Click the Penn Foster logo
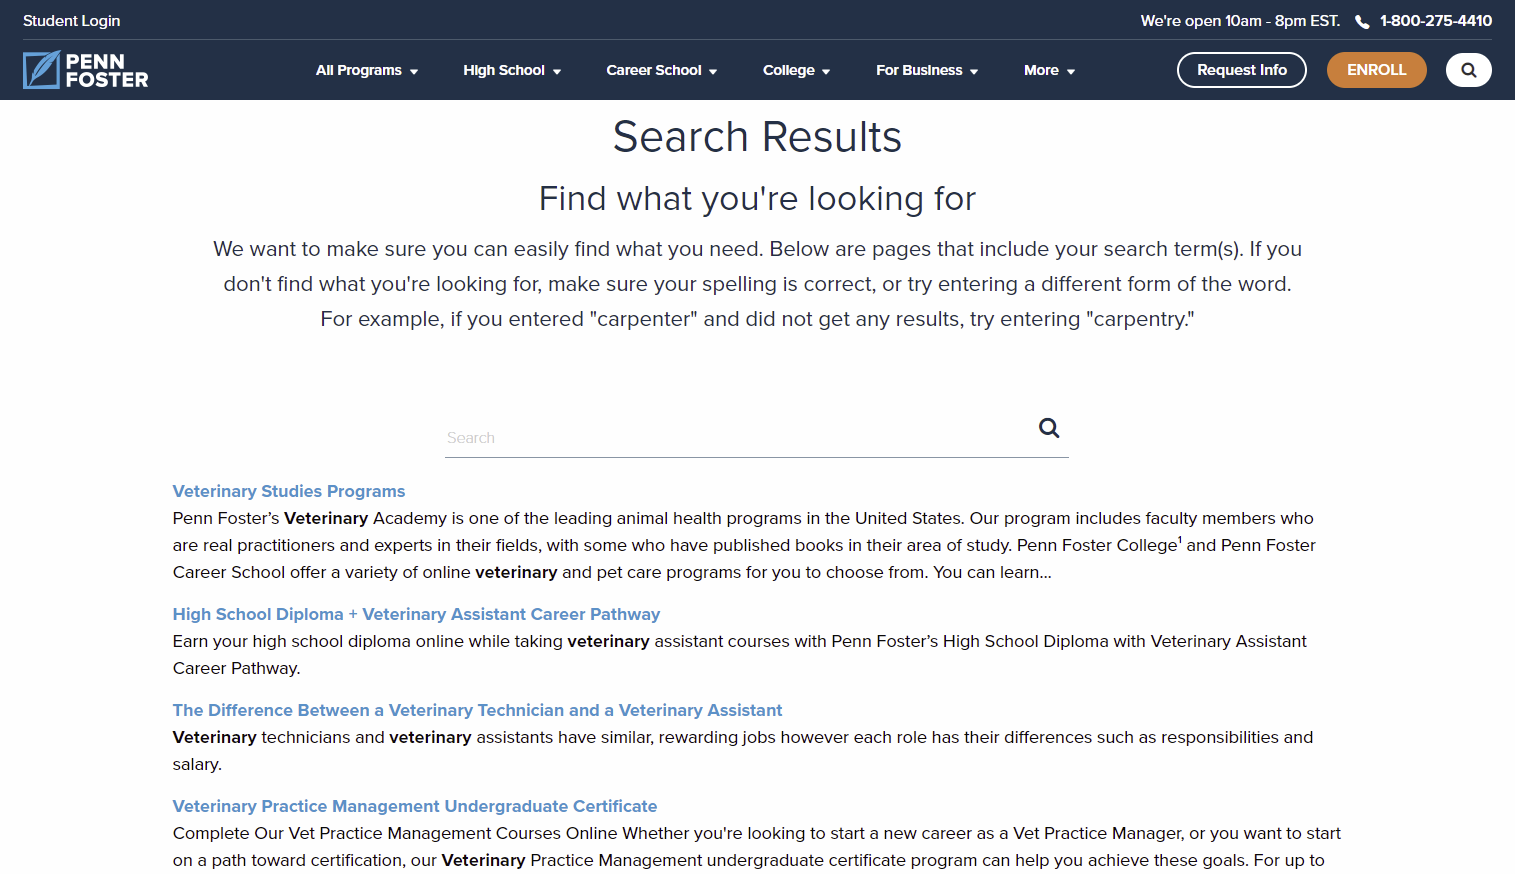 85,70
